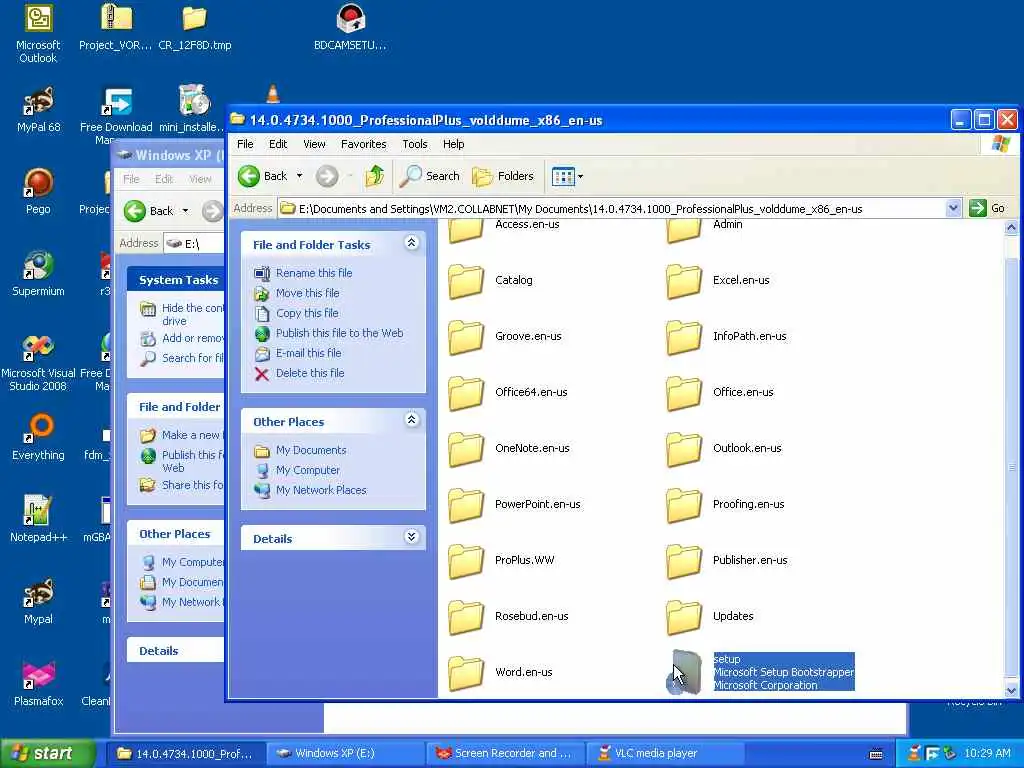Viewport: 1024px width, 768px height.
Task: Expand the Details panel
Action: (411, 537)
